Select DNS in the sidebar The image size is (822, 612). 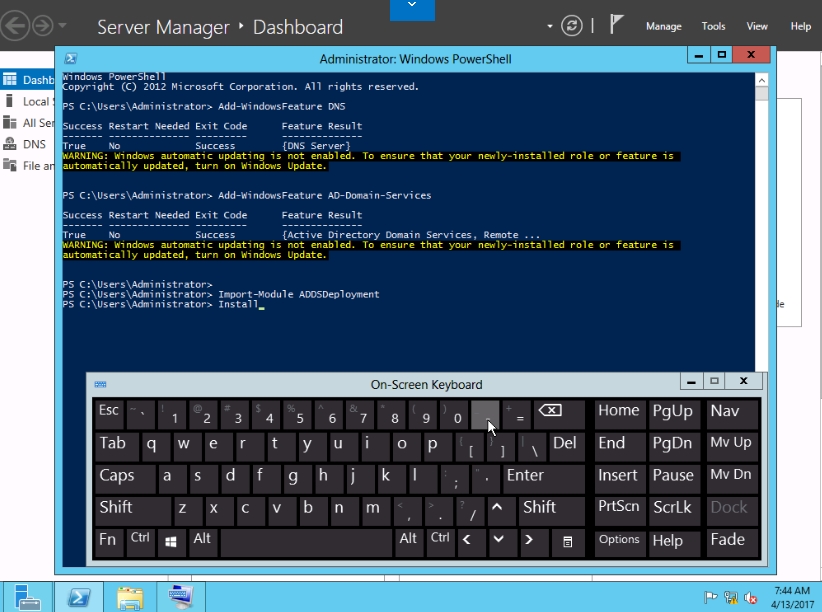tap(28, 144)
